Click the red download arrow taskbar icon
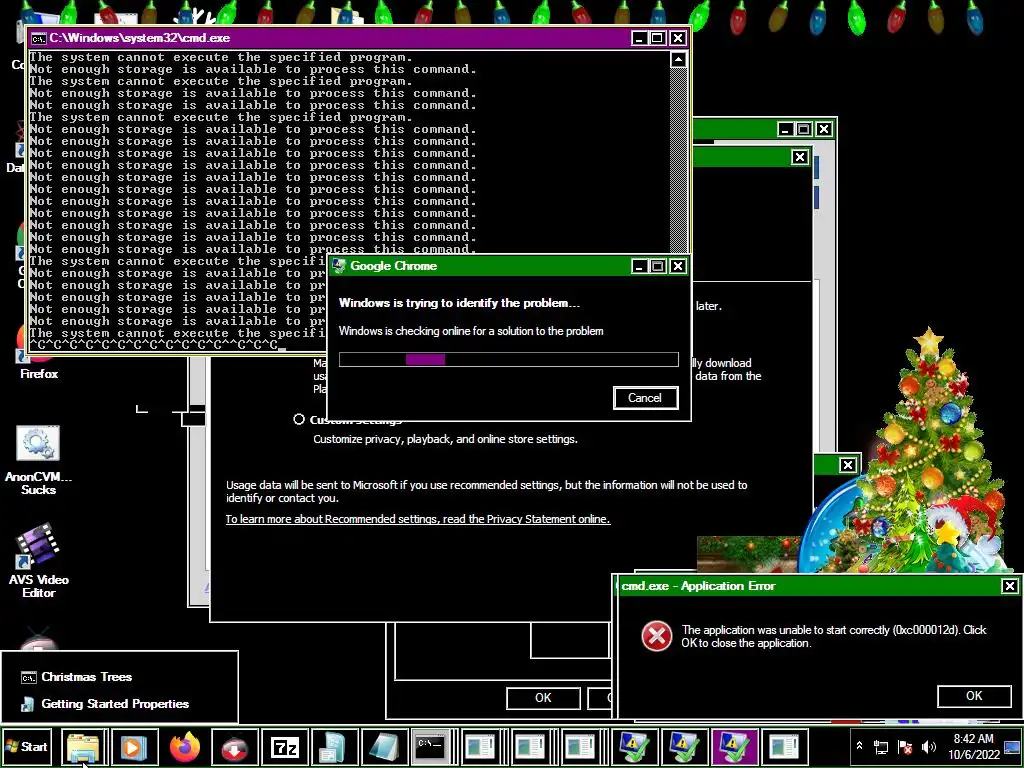This screenshot has width=1024, height=768. pyautogui.click(x=234, y=746)
